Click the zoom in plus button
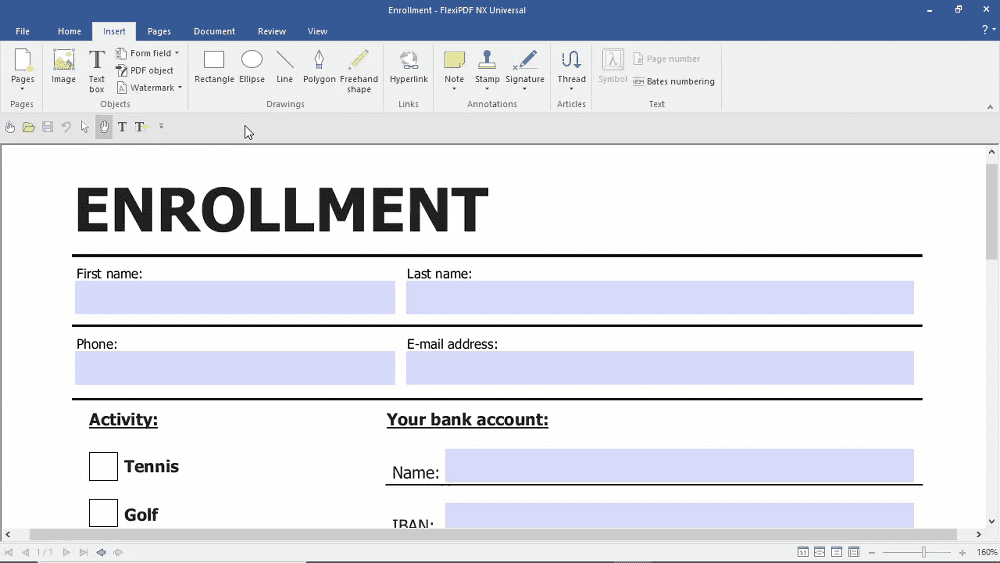Image resolution: width=1000 pixels, height=563 pixels. tap(962, 553)
